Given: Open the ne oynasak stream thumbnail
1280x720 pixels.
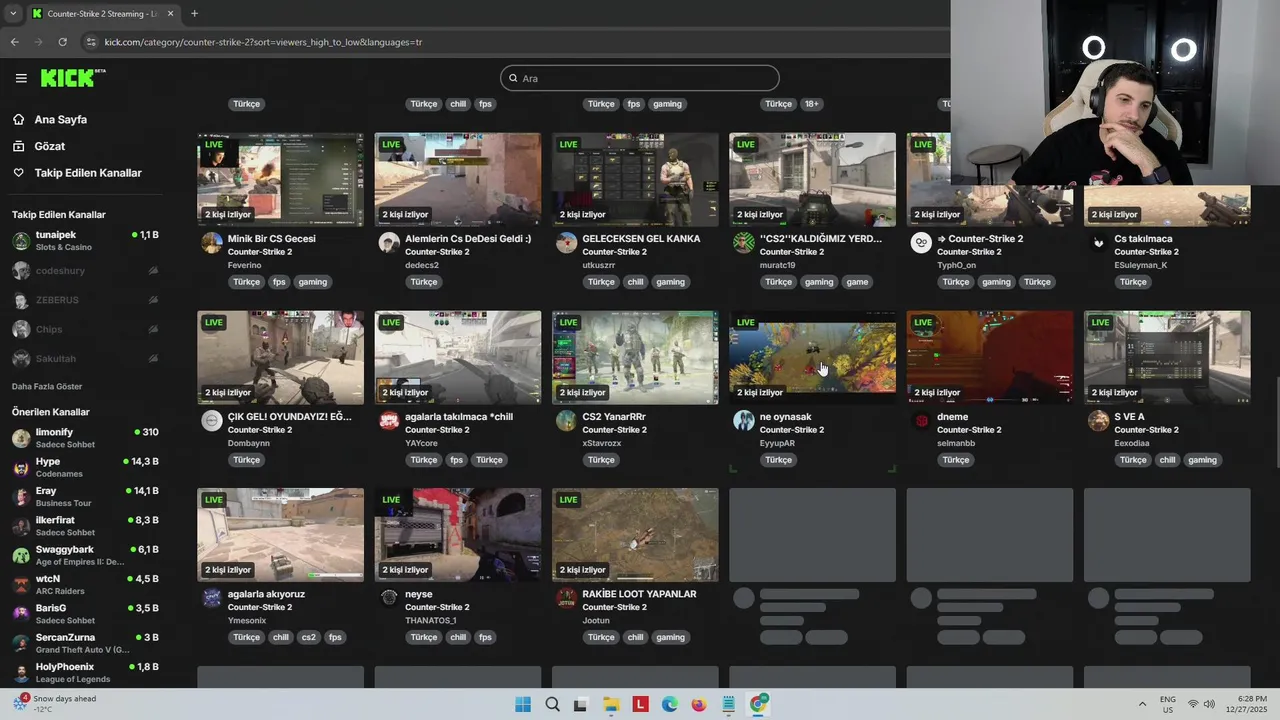Looking at the screenshot, I should coord(812,357).
